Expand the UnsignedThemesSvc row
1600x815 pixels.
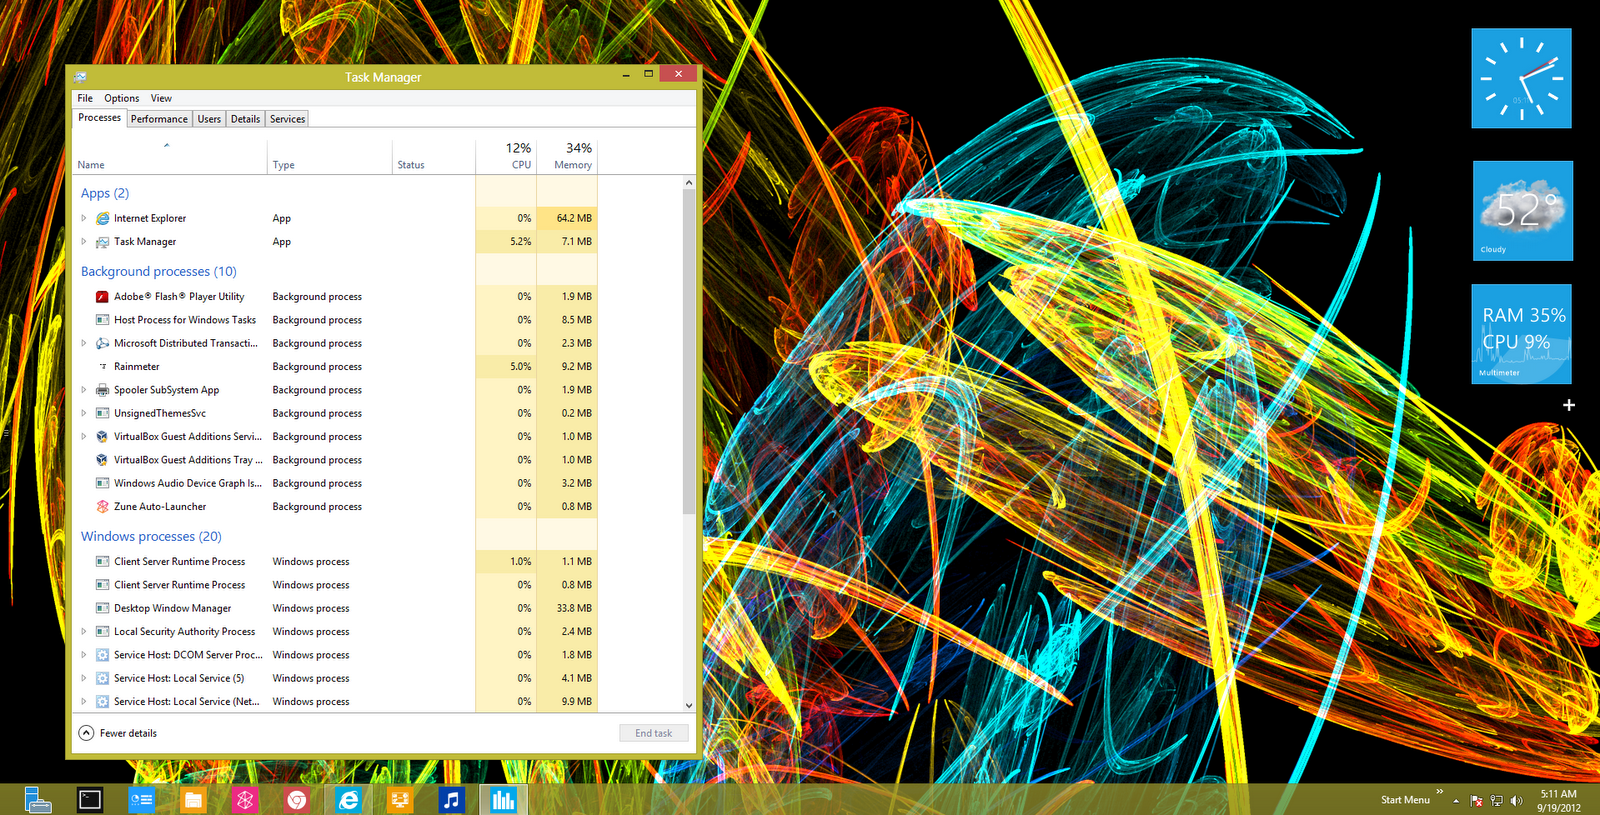[x=84, y=413]
